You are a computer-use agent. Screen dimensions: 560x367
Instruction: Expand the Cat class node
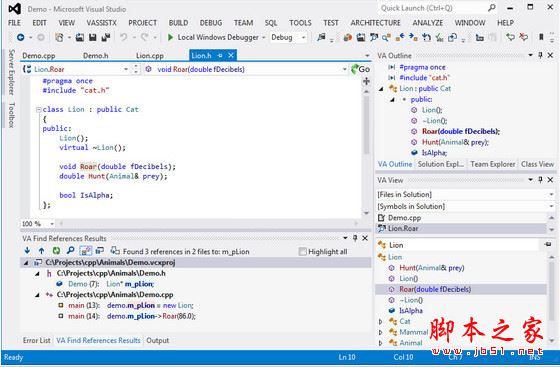coord(381,322)
